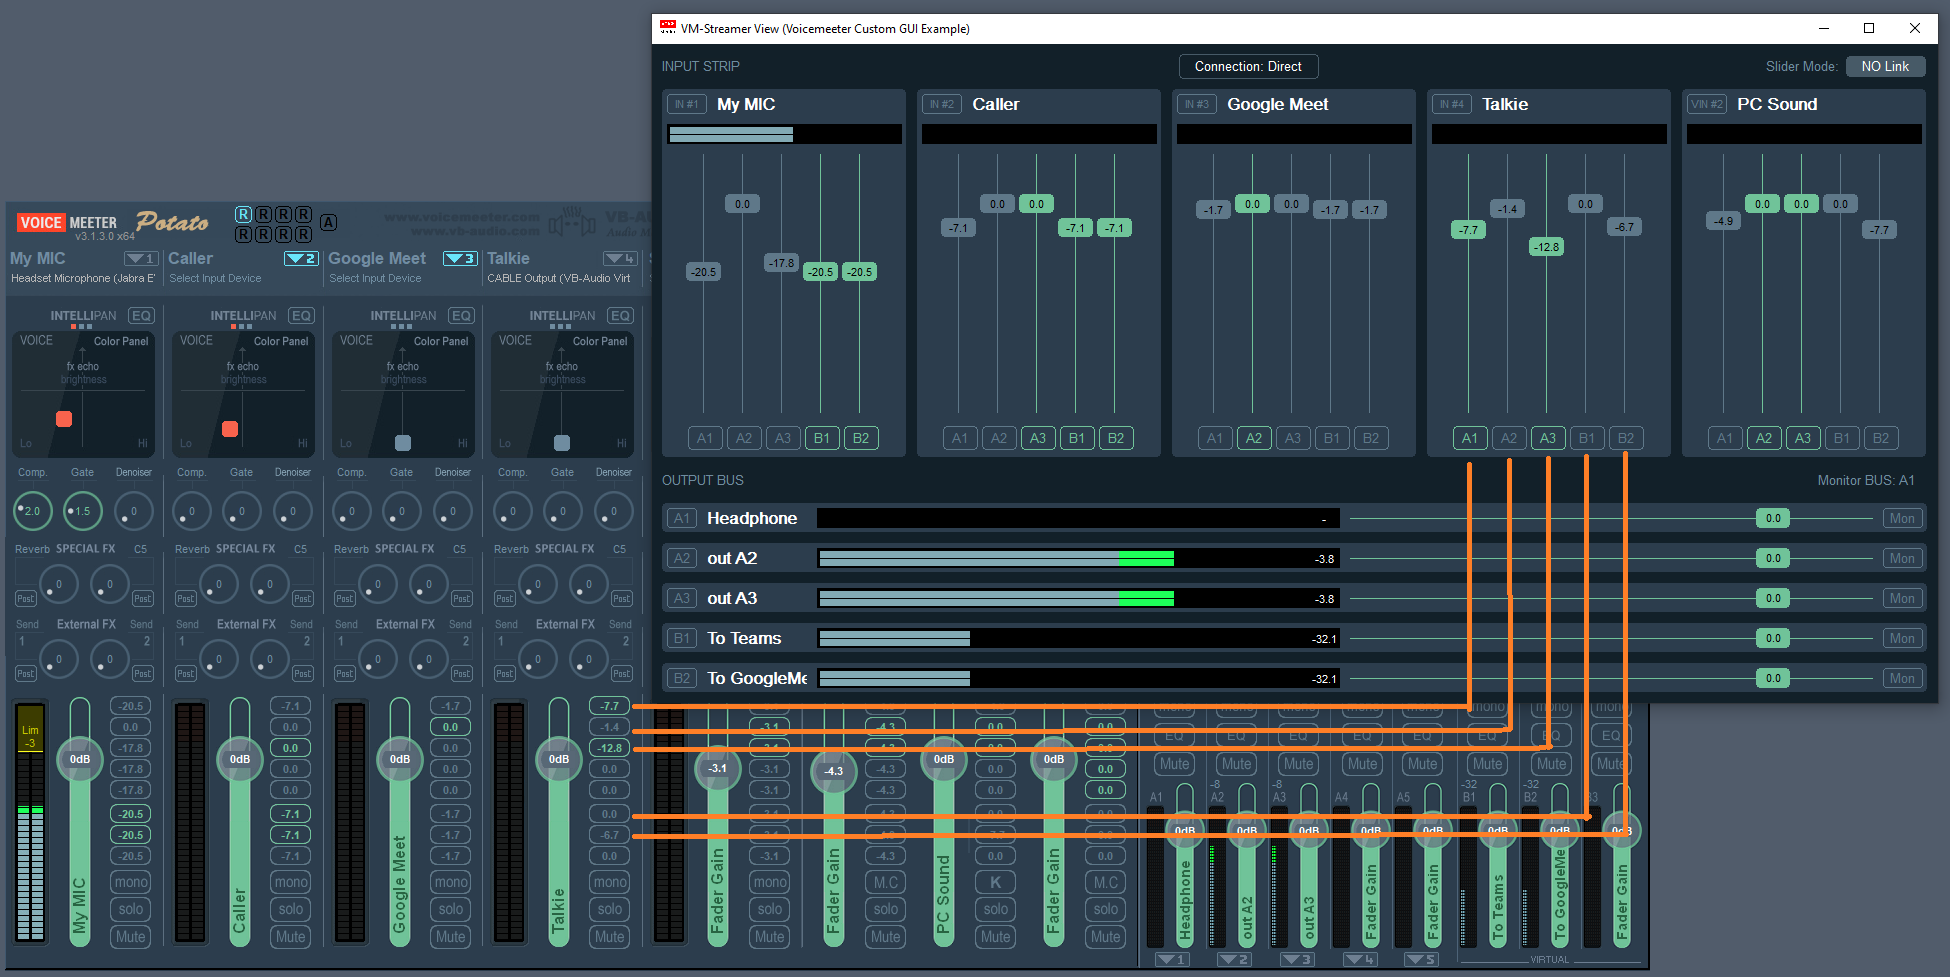Toggle mono on Google Meet strip

pos(450,882)
